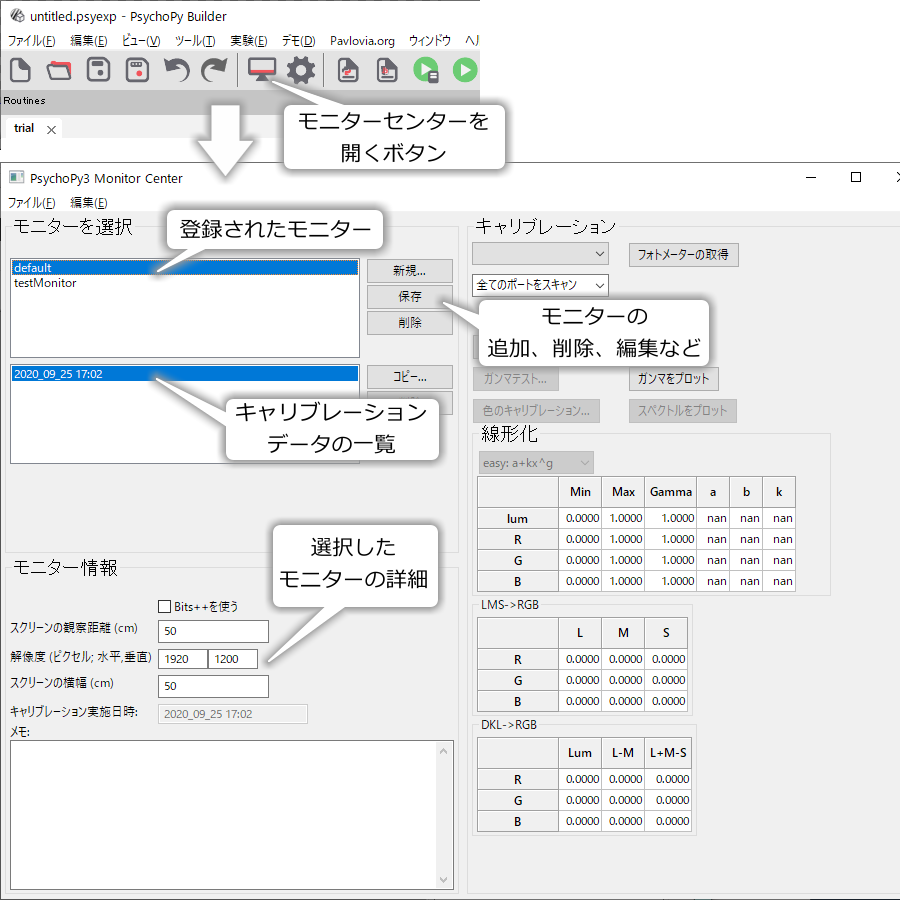Viewport: 900px width, 900px height.
Task: Toggle the Bits++を使う checkbox
Action: (x=165, y=607)
